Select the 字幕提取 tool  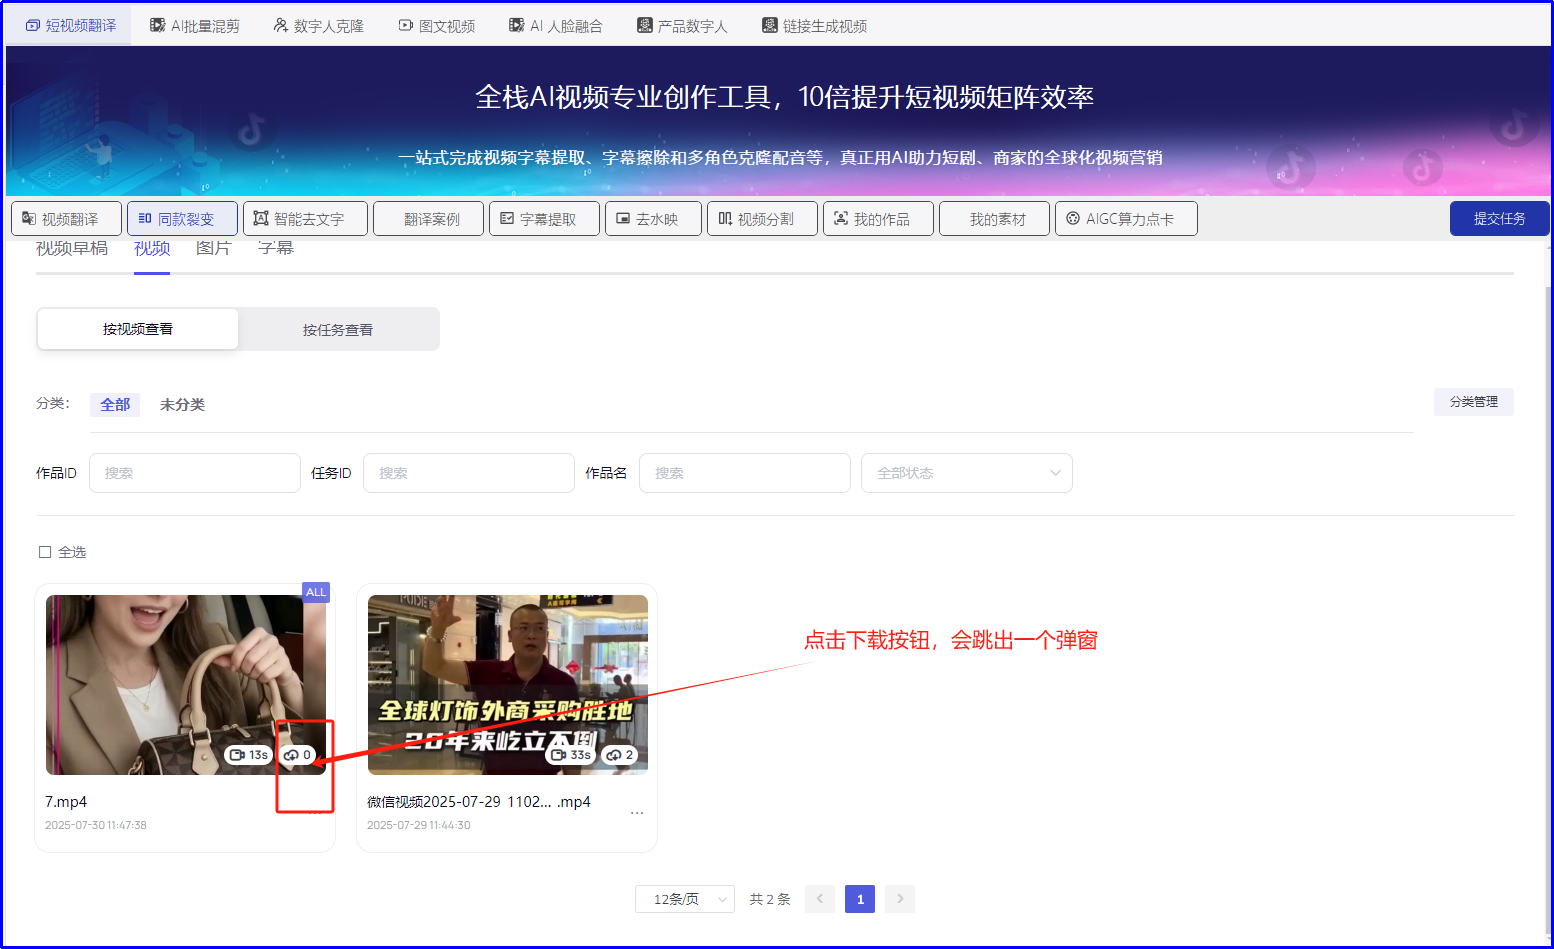point(544,218)
